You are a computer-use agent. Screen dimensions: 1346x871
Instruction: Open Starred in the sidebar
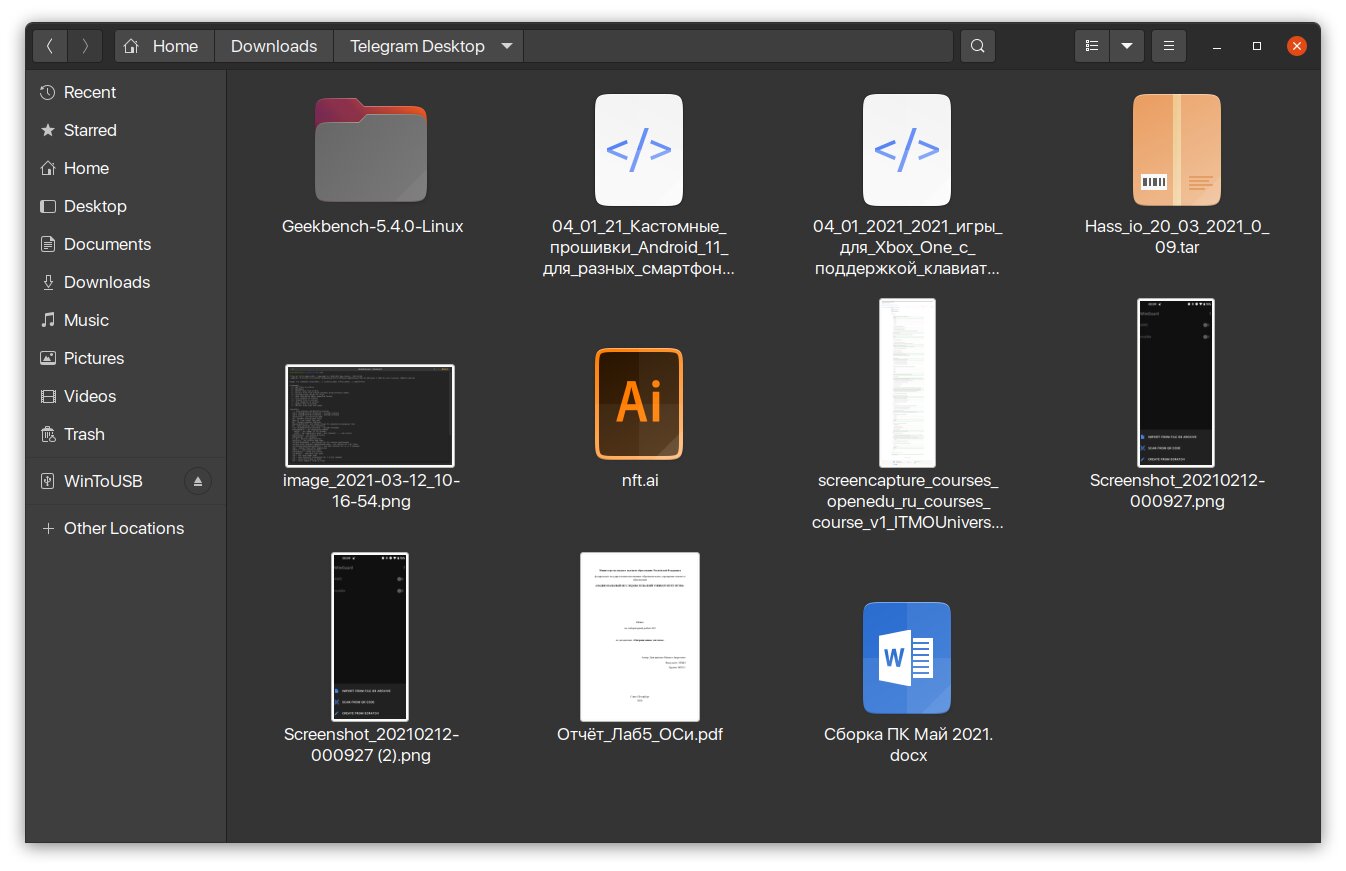pos(126,130)
